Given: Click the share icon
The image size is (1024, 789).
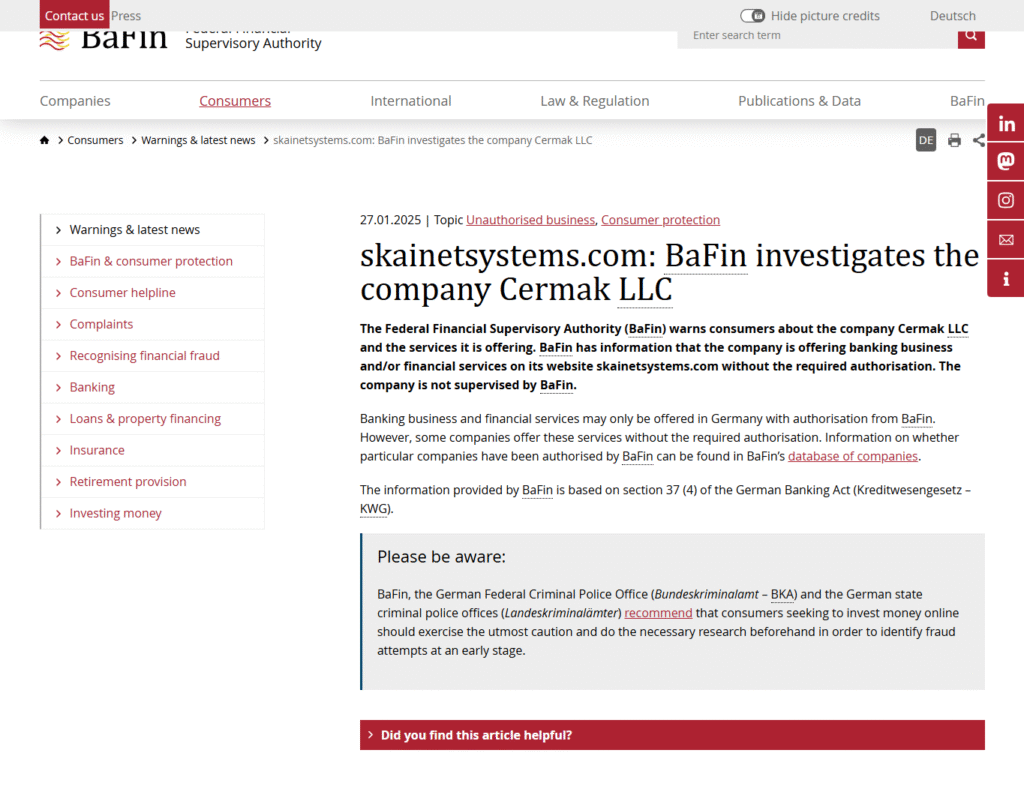Looking at the screenshot, I should pos(979,141).
